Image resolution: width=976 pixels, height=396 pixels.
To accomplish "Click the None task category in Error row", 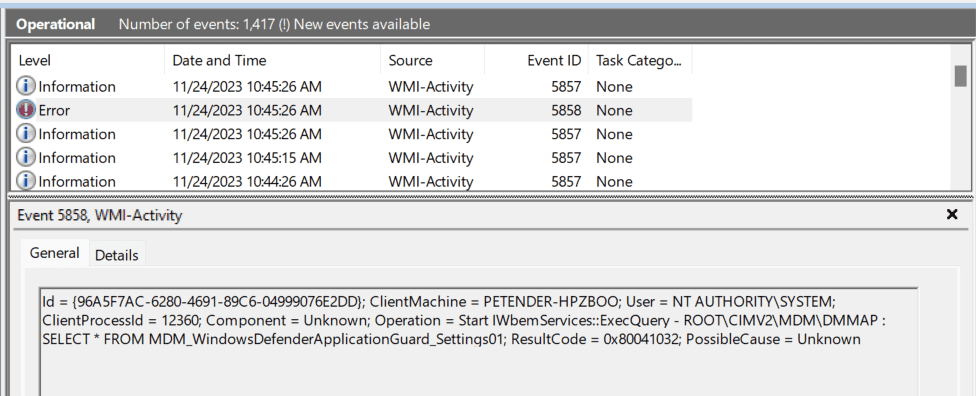I will pos(614,110).
